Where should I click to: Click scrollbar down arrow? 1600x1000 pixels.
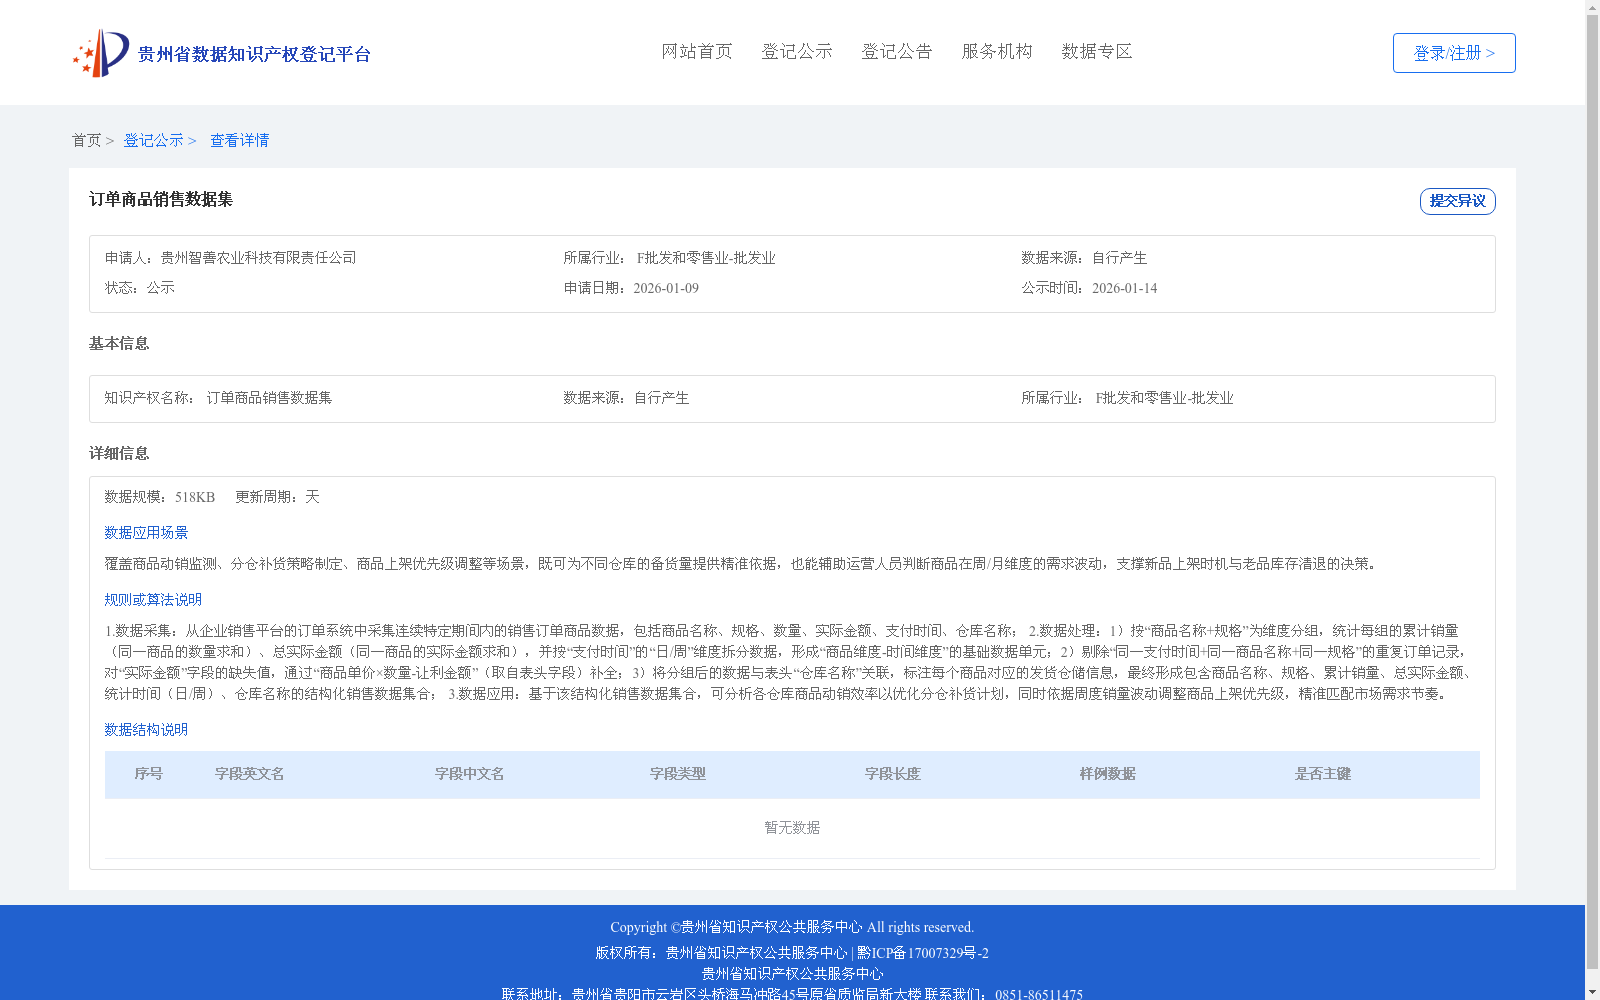(1592, 993)
